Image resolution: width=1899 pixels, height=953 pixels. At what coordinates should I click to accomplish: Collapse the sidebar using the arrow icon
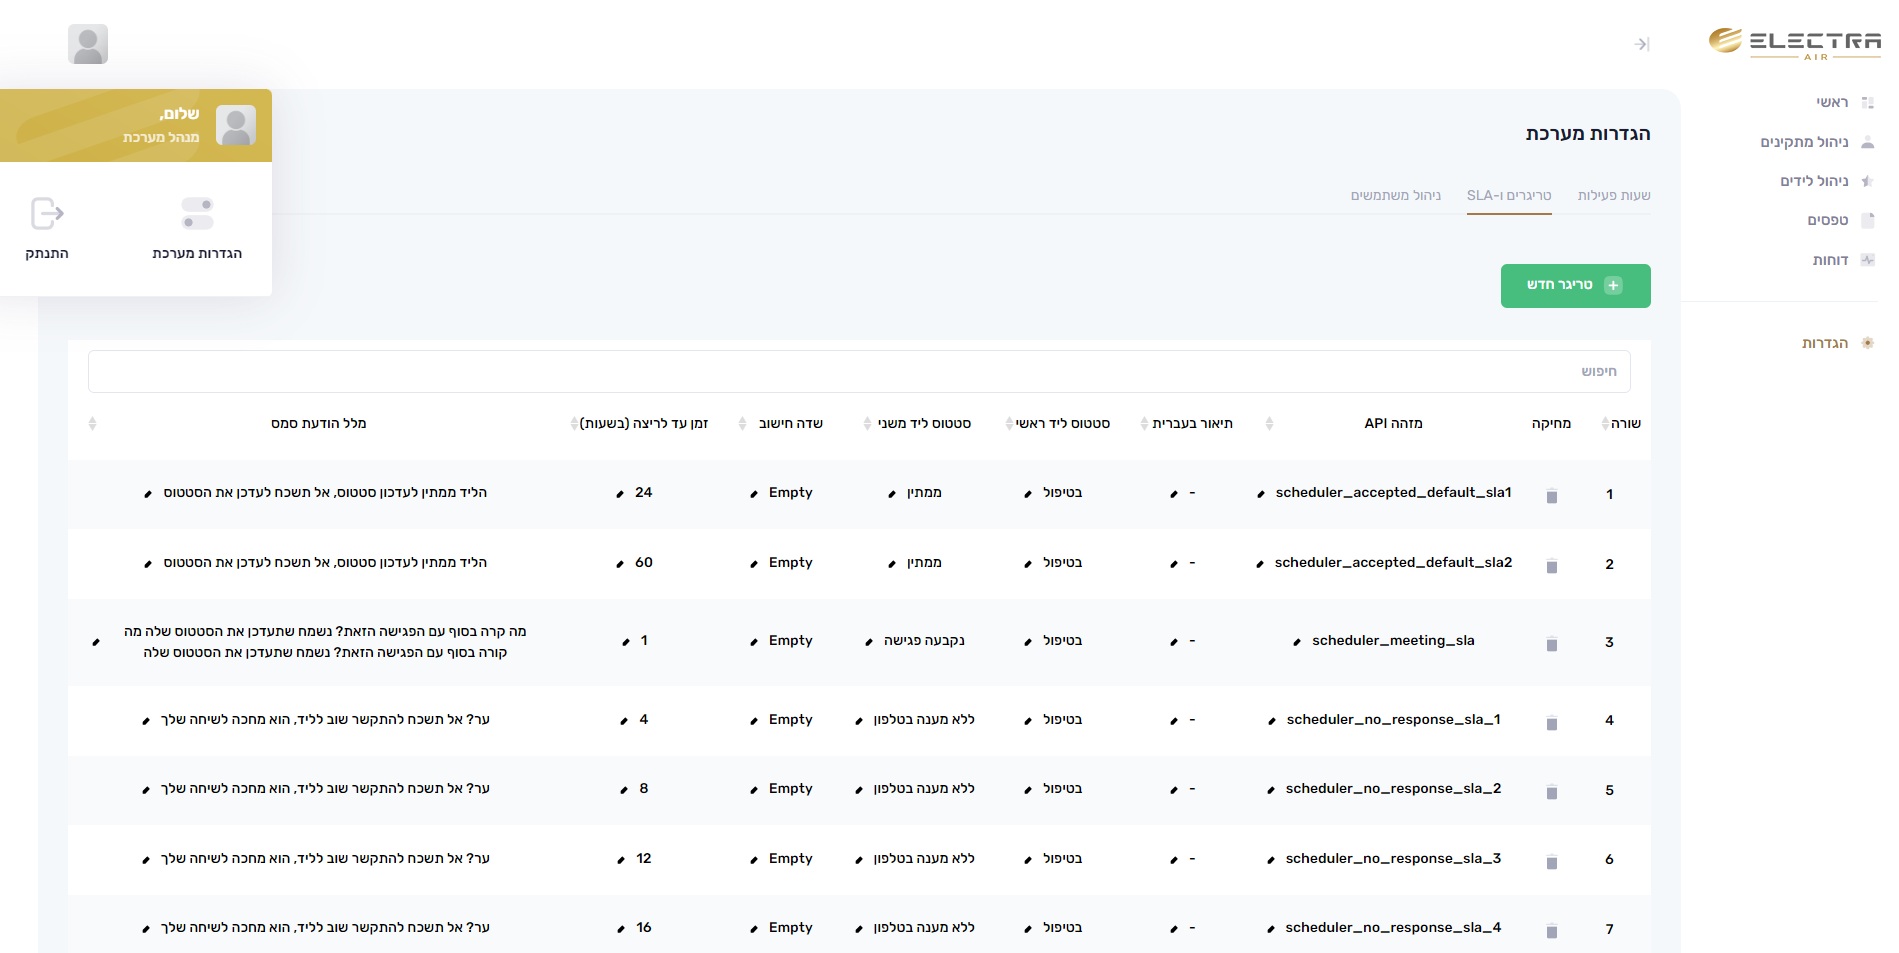click(x=1641, y=44)
